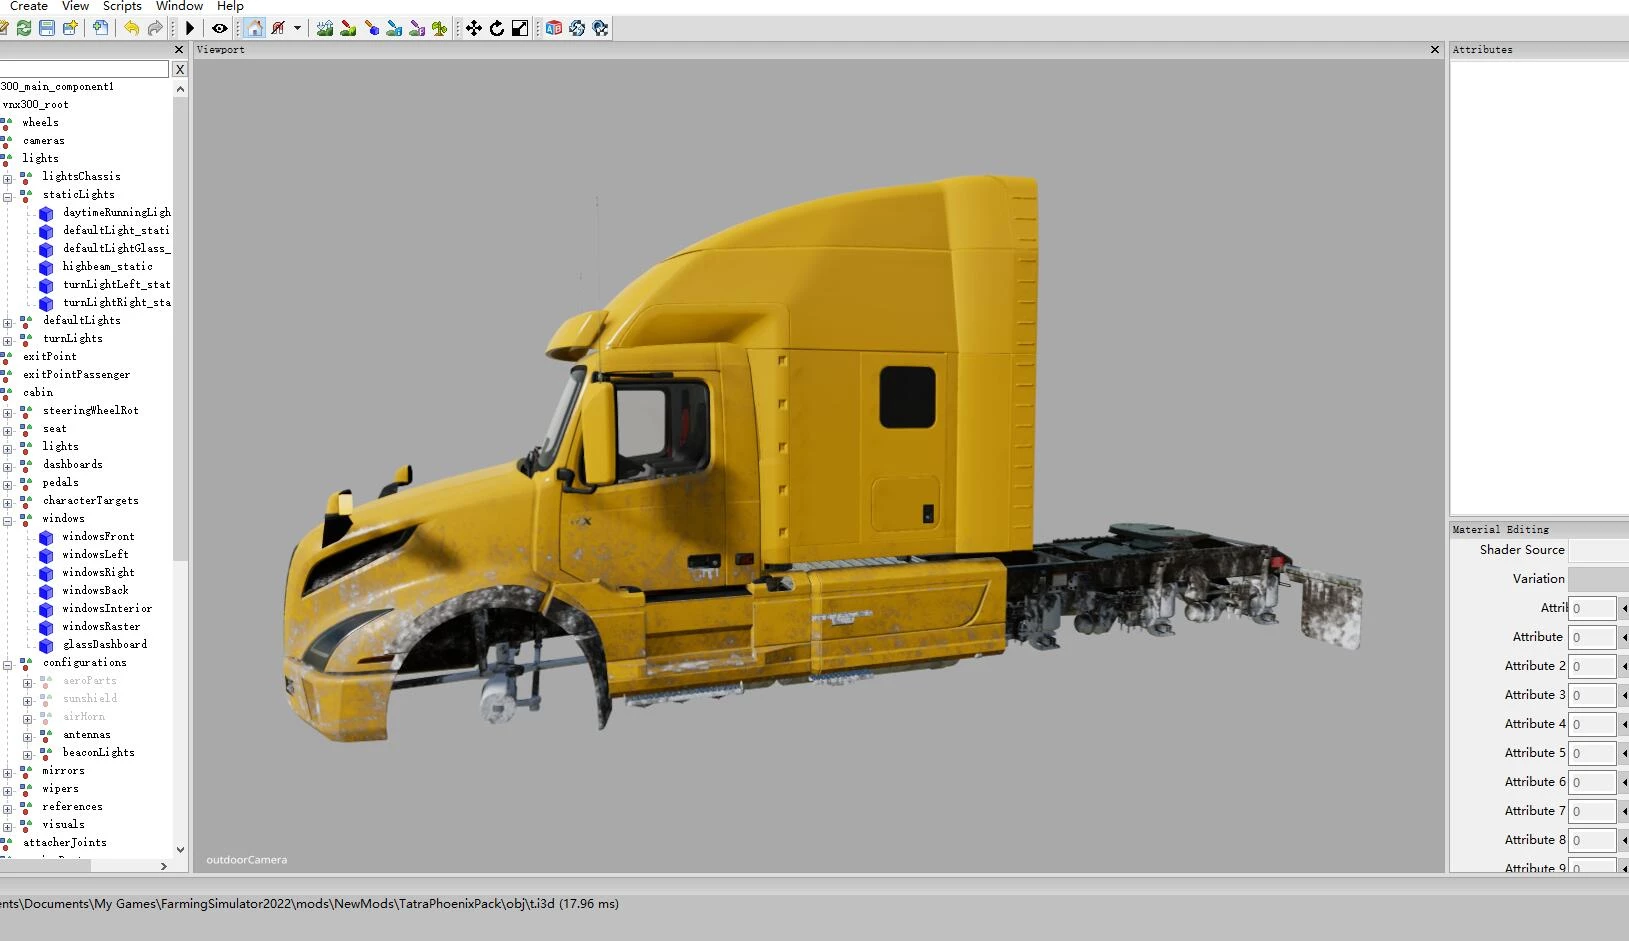Open the small dropdown arrow in the toolbar
This screenshot has width=1629, height=941.
click(x=297, y=28)
